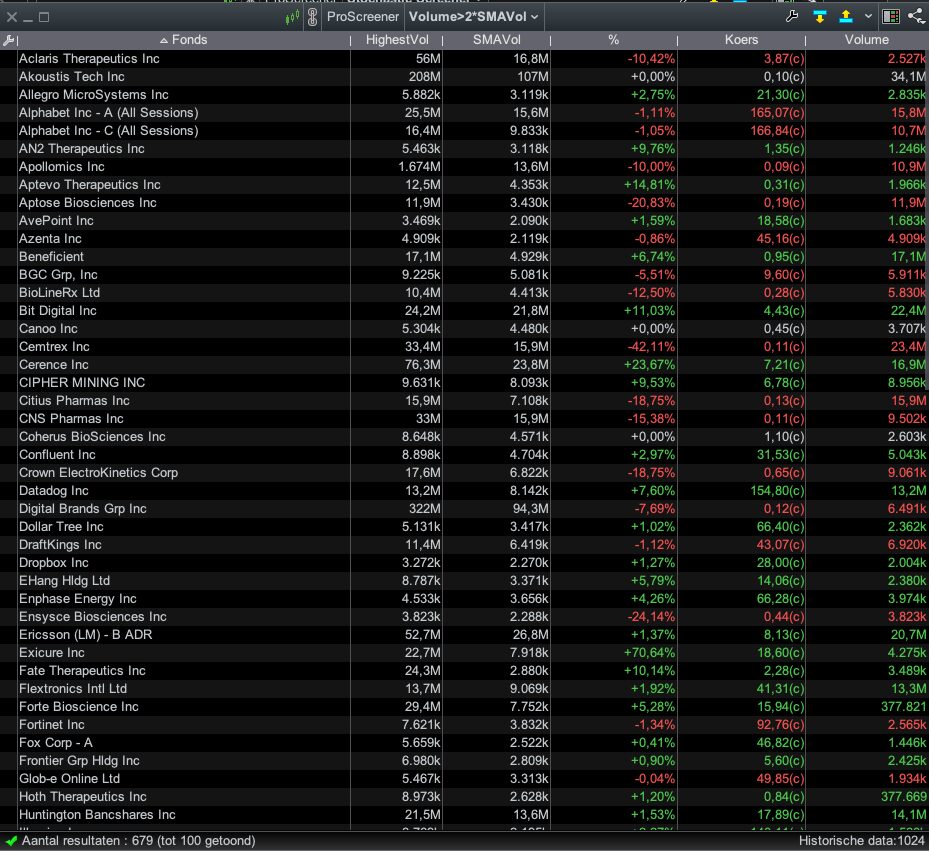929x851 pixels.
Task: Select the CNS Pharmas Inc row
Action: tap(464, 418)
